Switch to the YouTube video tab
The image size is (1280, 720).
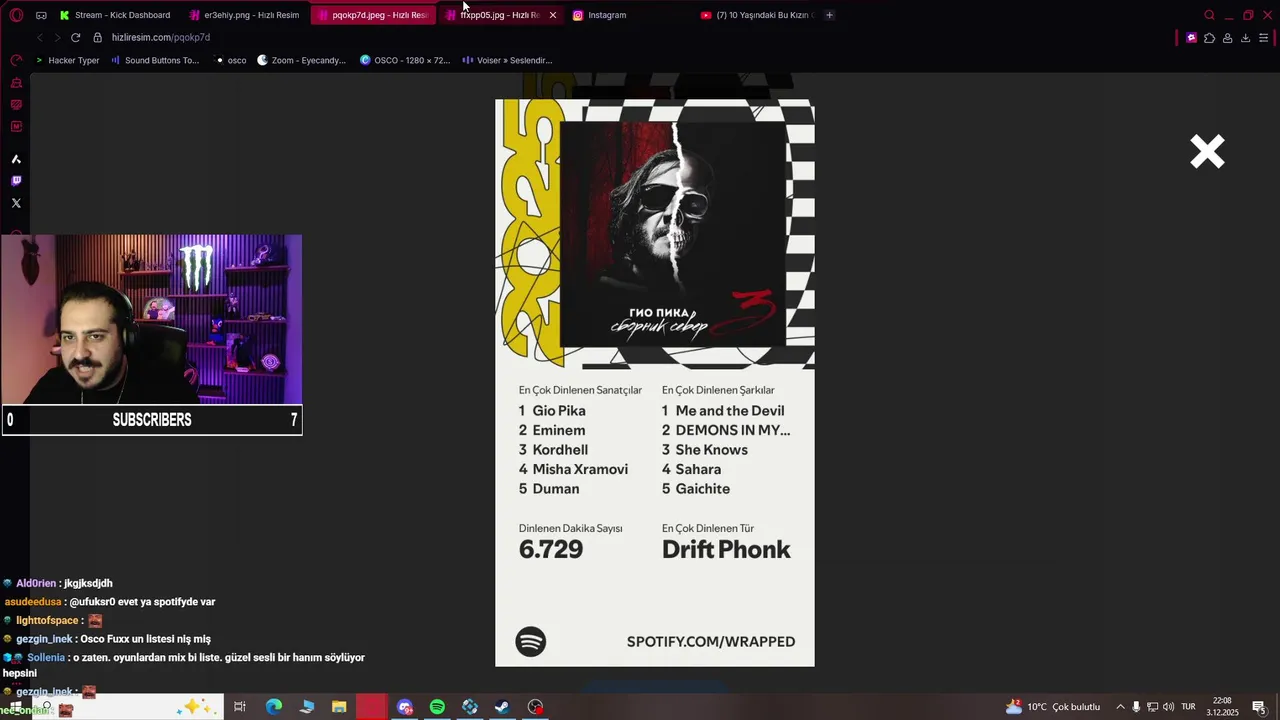coord(758,15)
